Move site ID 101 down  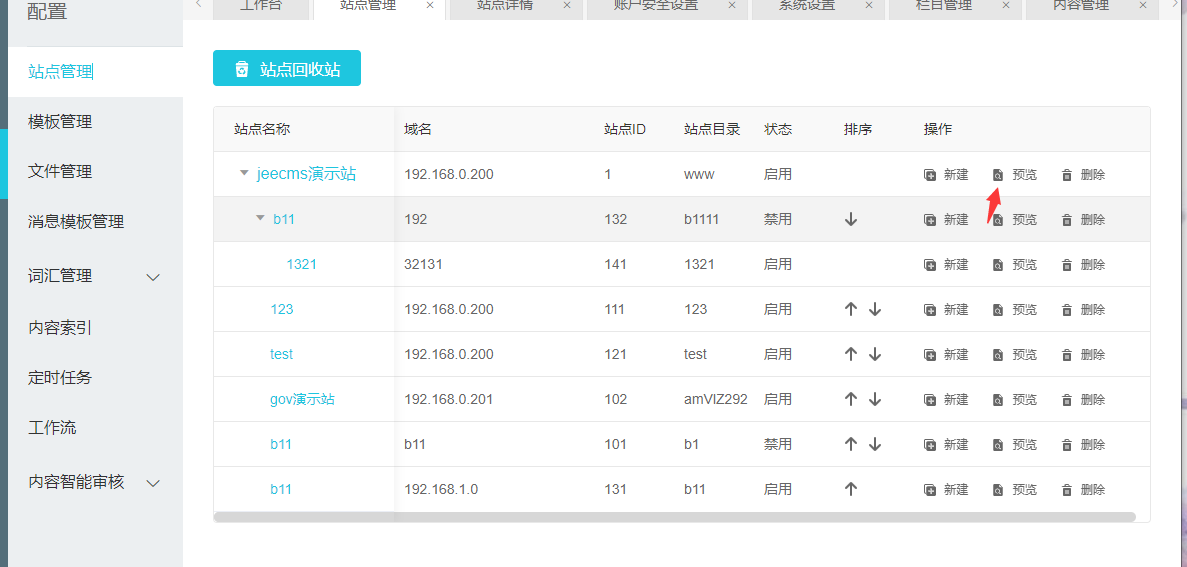[x=875, y=444]
